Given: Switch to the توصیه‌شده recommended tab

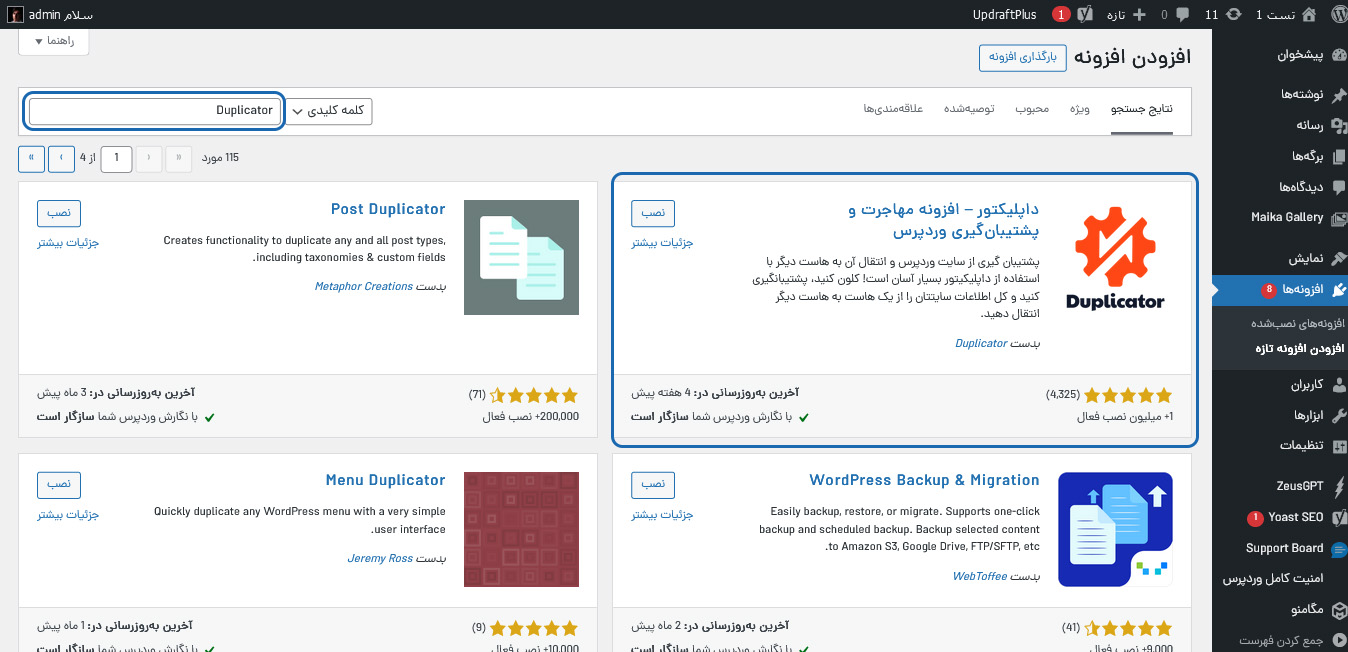Looking at the screenshot, I should click(x=970, y=109).
